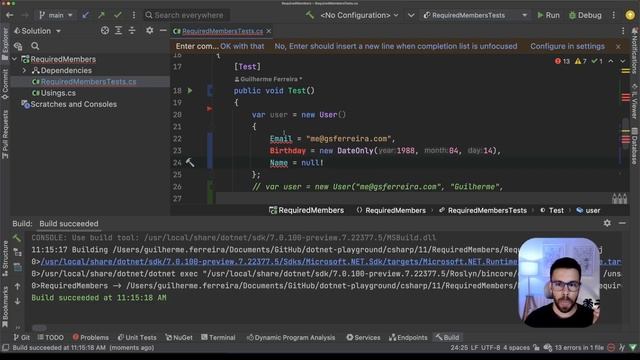
Task: Open the Services tool window tab
Action: pos(363,338)
